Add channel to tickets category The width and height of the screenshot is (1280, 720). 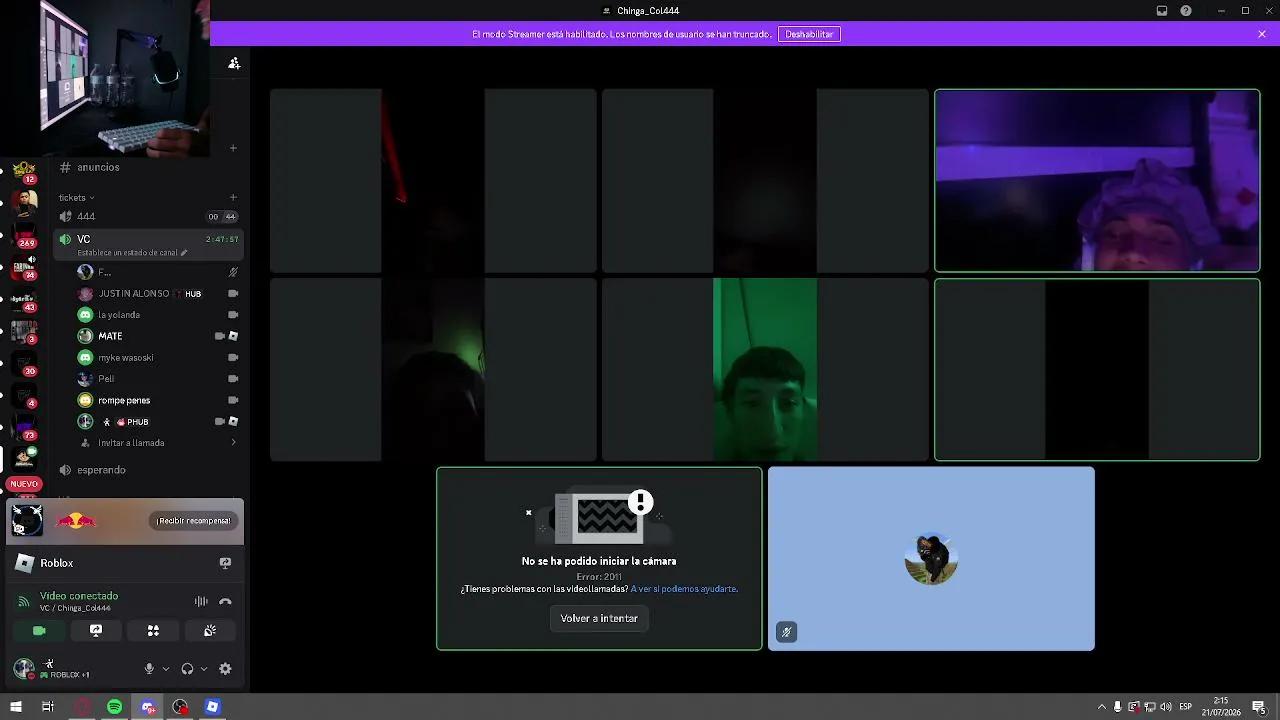[233, 197]
